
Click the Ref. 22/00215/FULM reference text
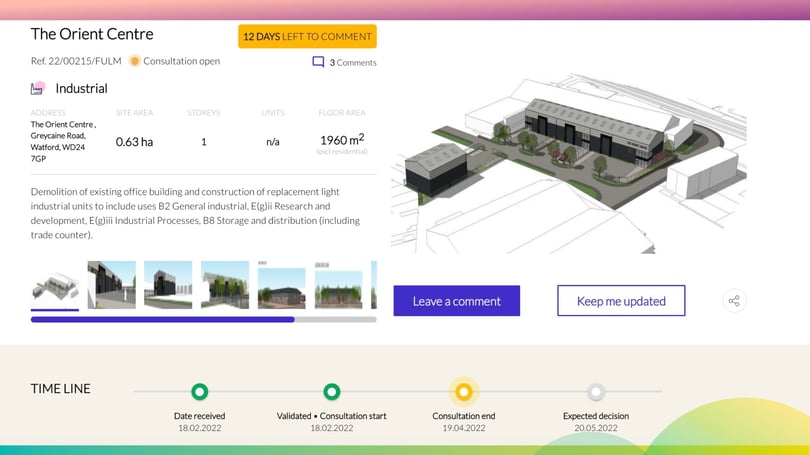coord(76,61)
